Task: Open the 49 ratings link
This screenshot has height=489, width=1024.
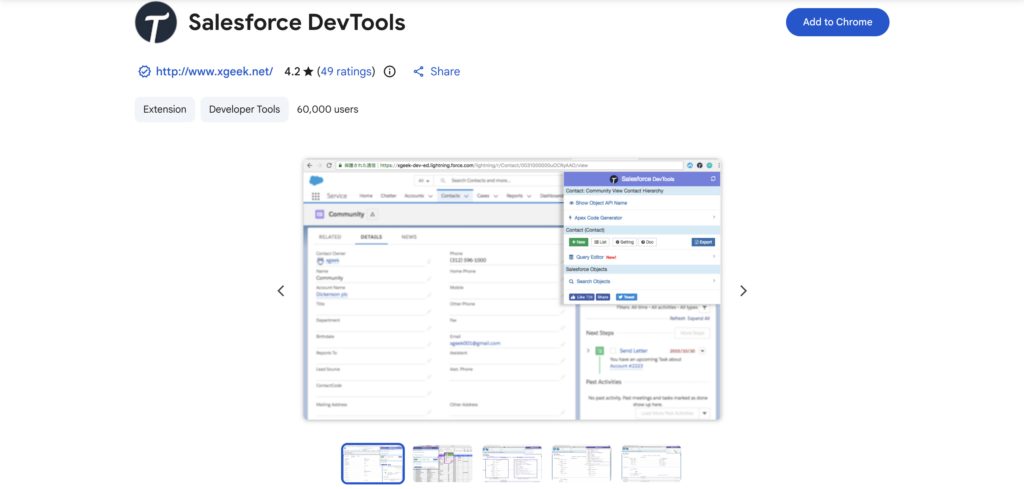Action: (x=346, y=72)
